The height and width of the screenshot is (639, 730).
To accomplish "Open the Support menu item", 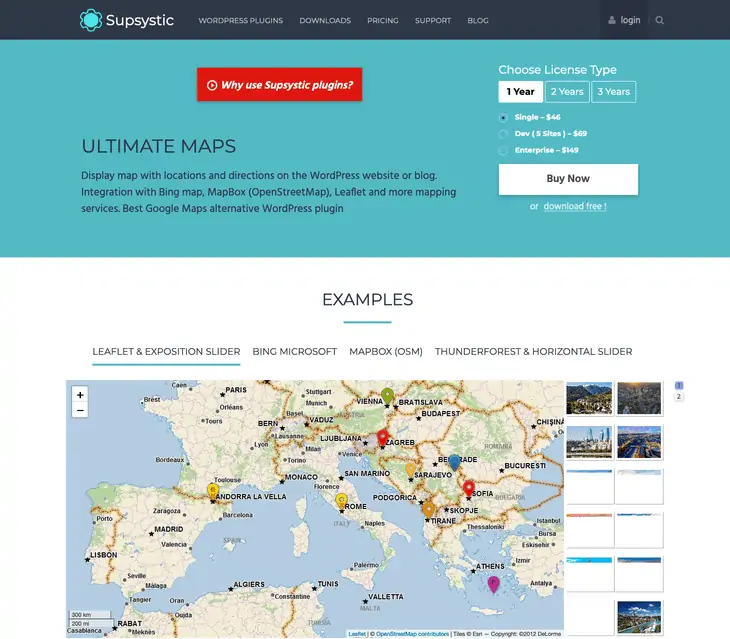I will pyautogui.click(x=433, y=20).
